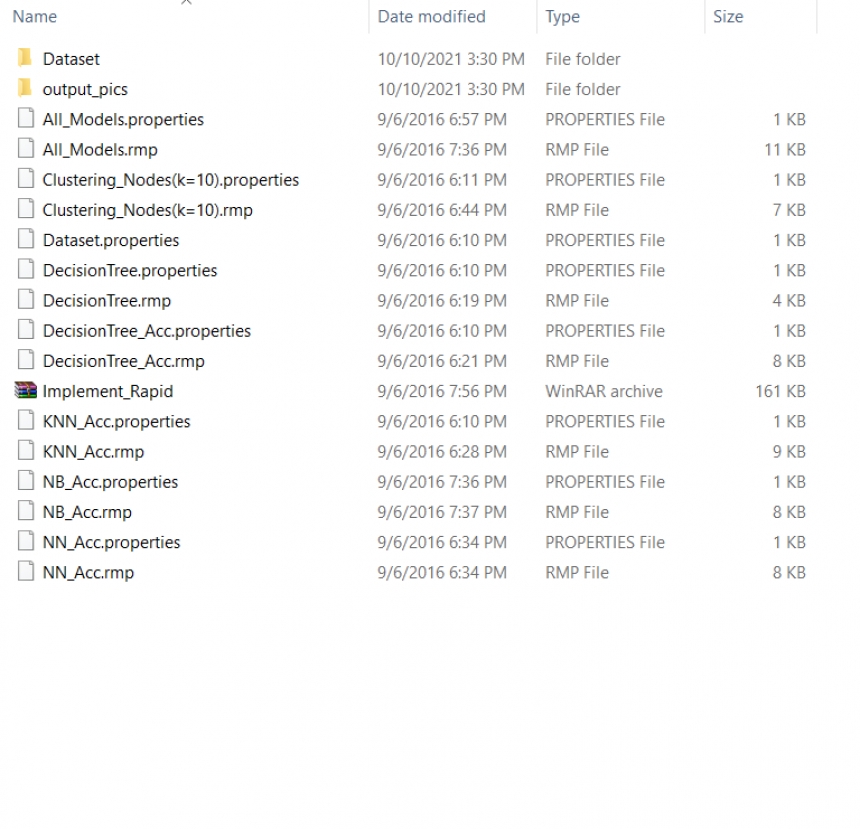Viewport: 860px width, 829px height.
Task: Click the Dataset folder icon
Action: point(25,58)
